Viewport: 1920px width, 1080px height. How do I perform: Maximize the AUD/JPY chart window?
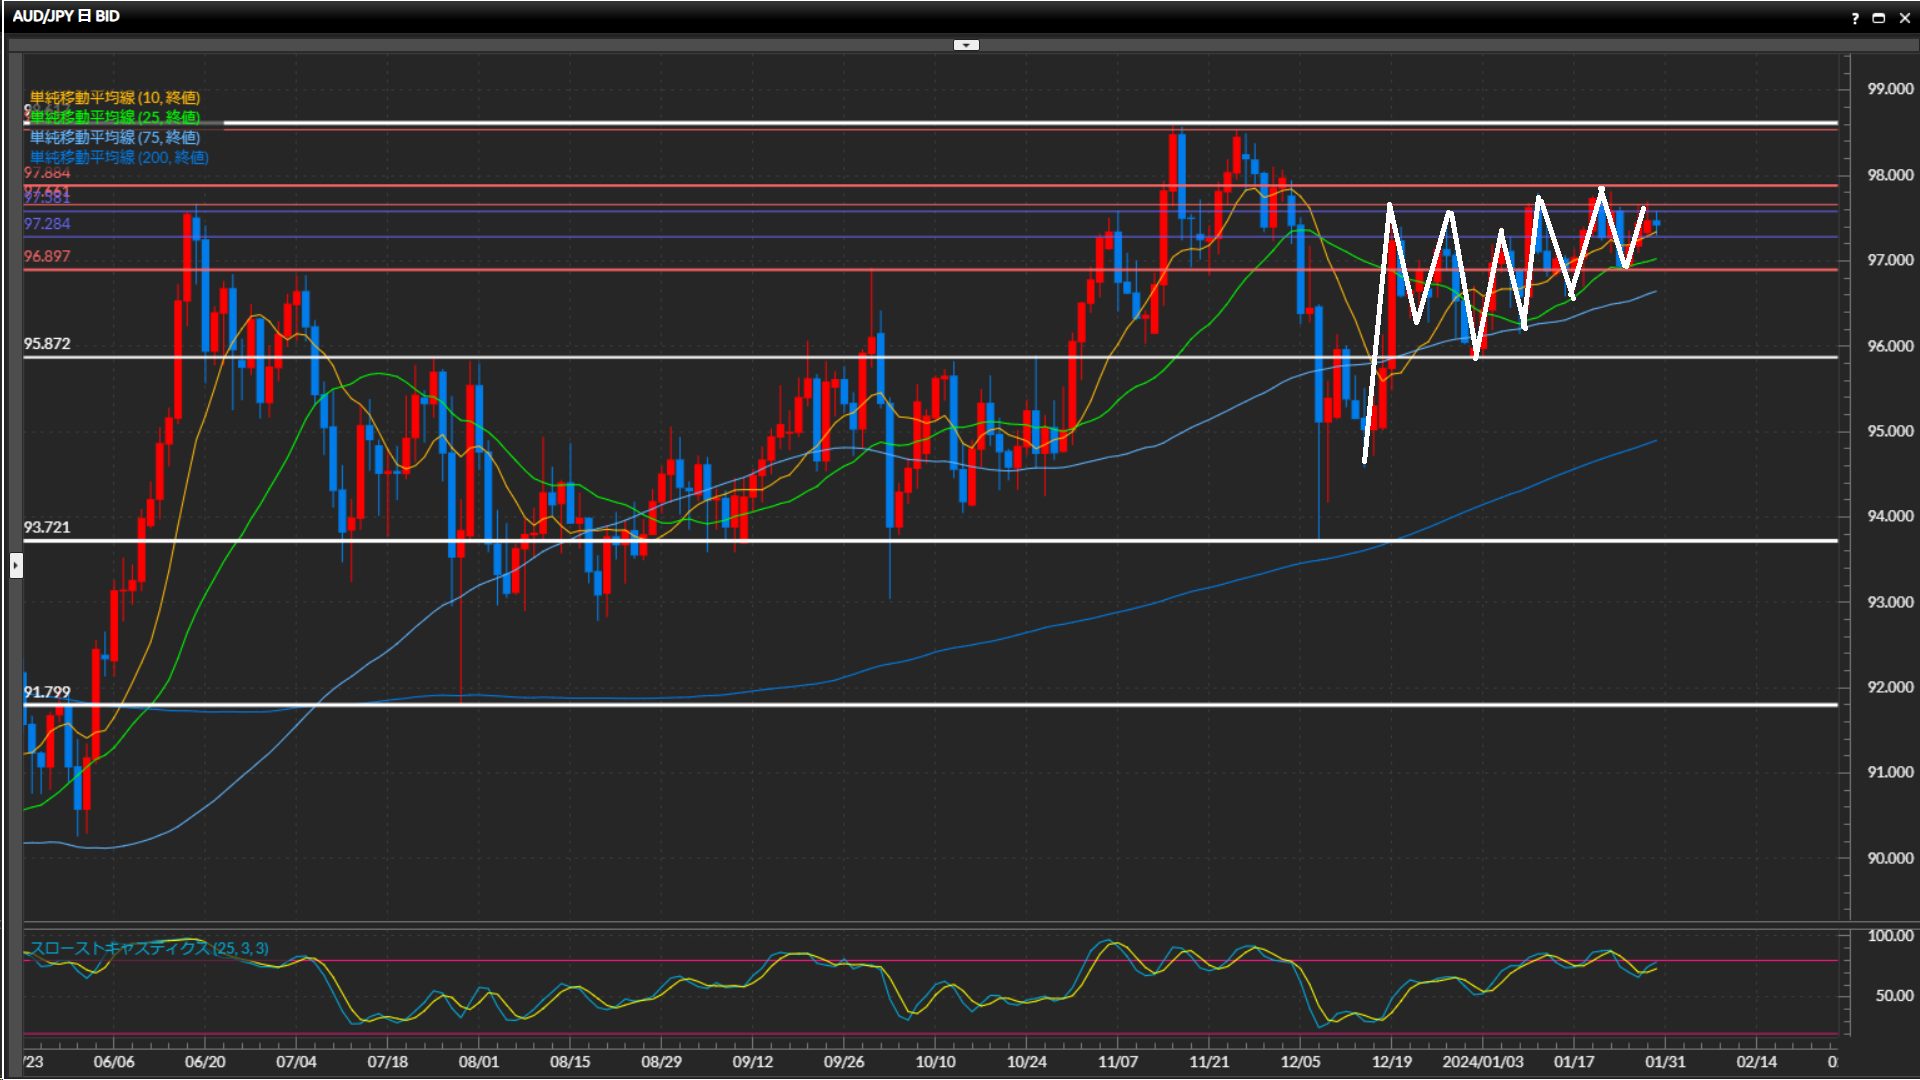tap(1879, 18)
